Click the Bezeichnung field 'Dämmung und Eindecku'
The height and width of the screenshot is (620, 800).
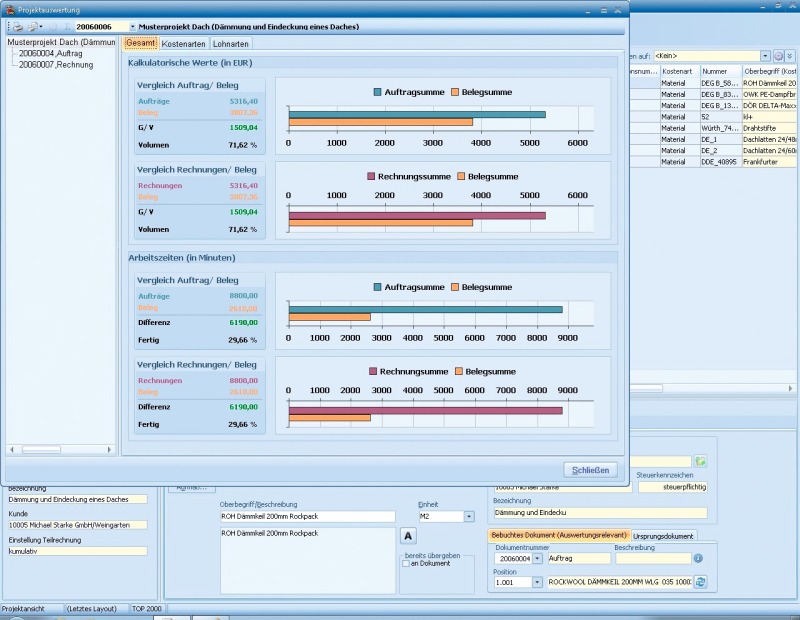coord(600,512)
